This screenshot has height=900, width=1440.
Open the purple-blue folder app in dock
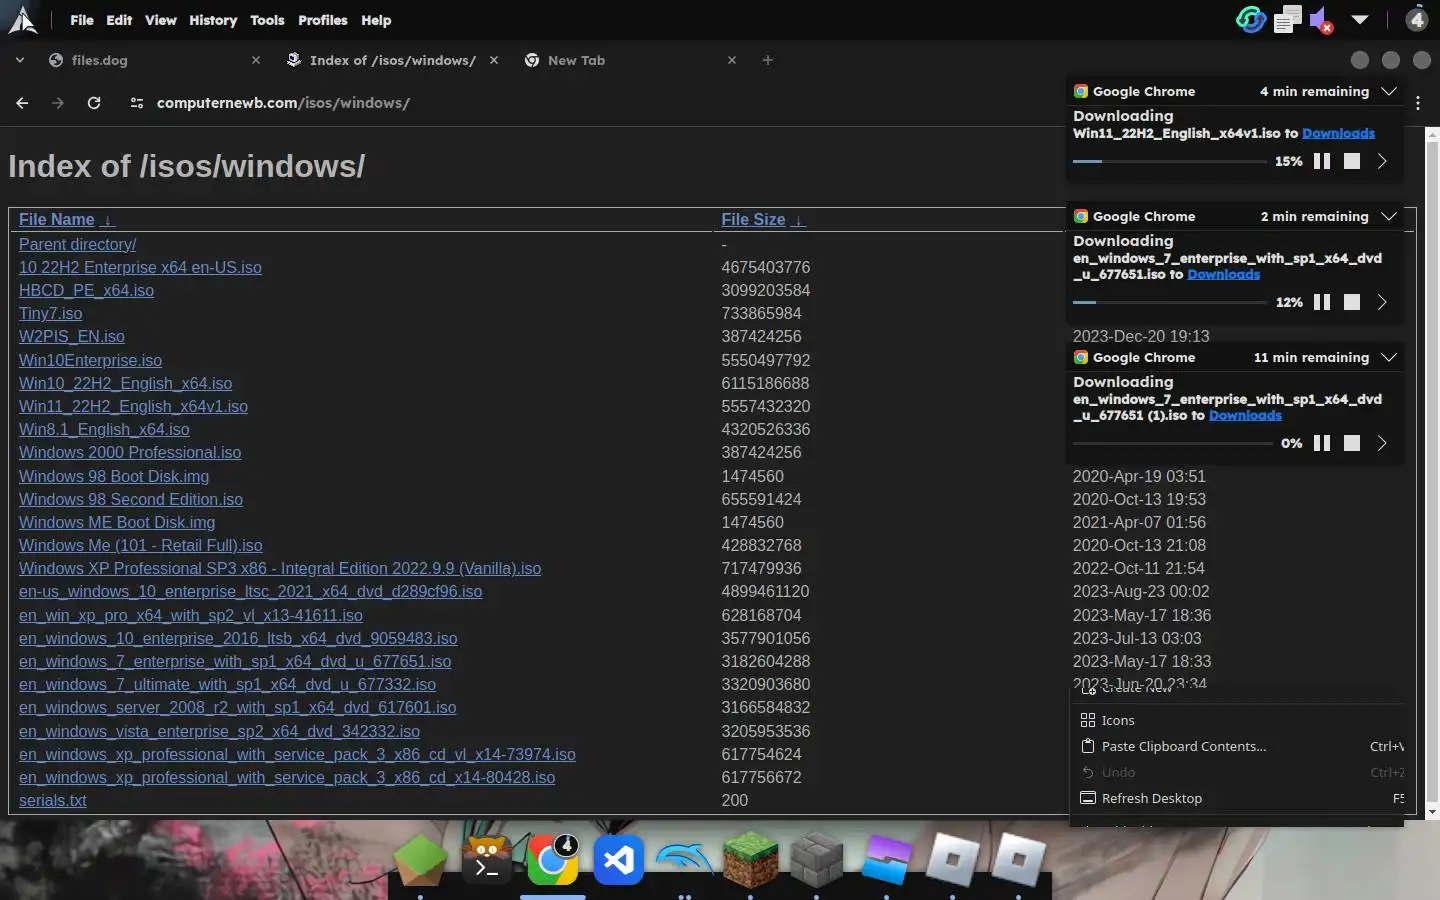pyautogui.click(x=886, y=859)
